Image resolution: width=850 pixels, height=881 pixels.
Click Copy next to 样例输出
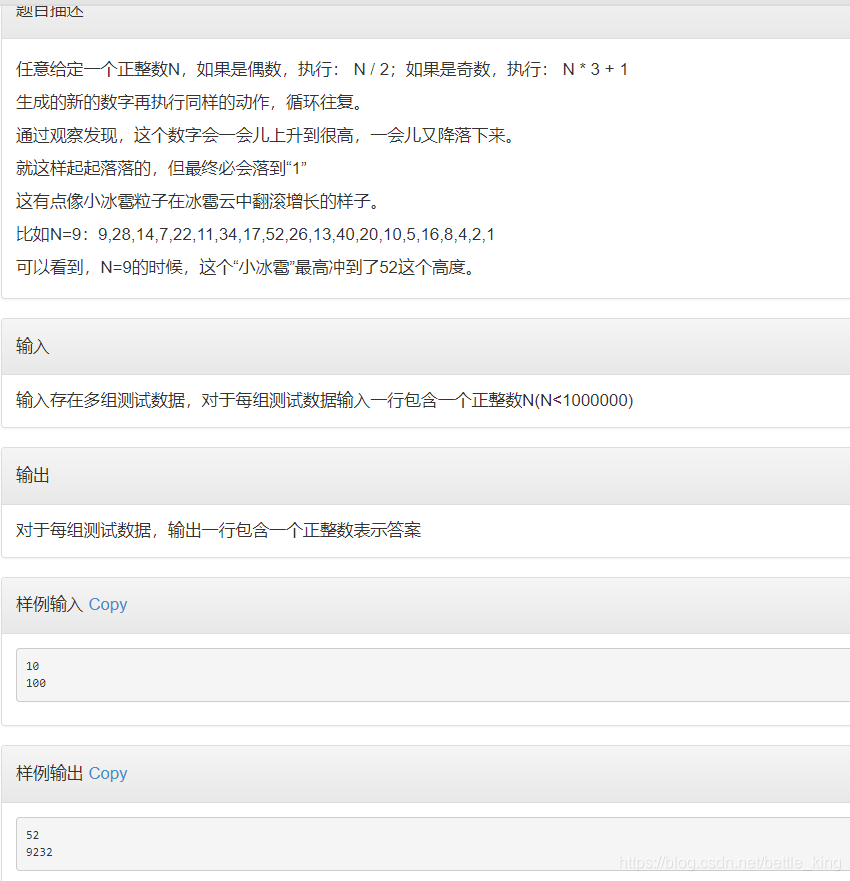[107, 773]
